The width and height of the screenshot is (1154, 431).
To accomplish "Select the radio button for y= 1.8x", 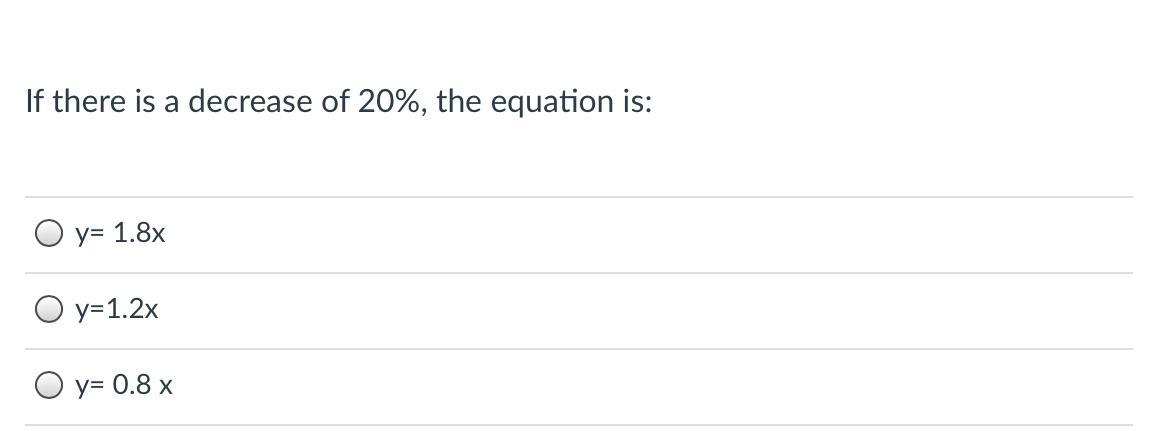I will pyautogui.click(x=48, y=234).
